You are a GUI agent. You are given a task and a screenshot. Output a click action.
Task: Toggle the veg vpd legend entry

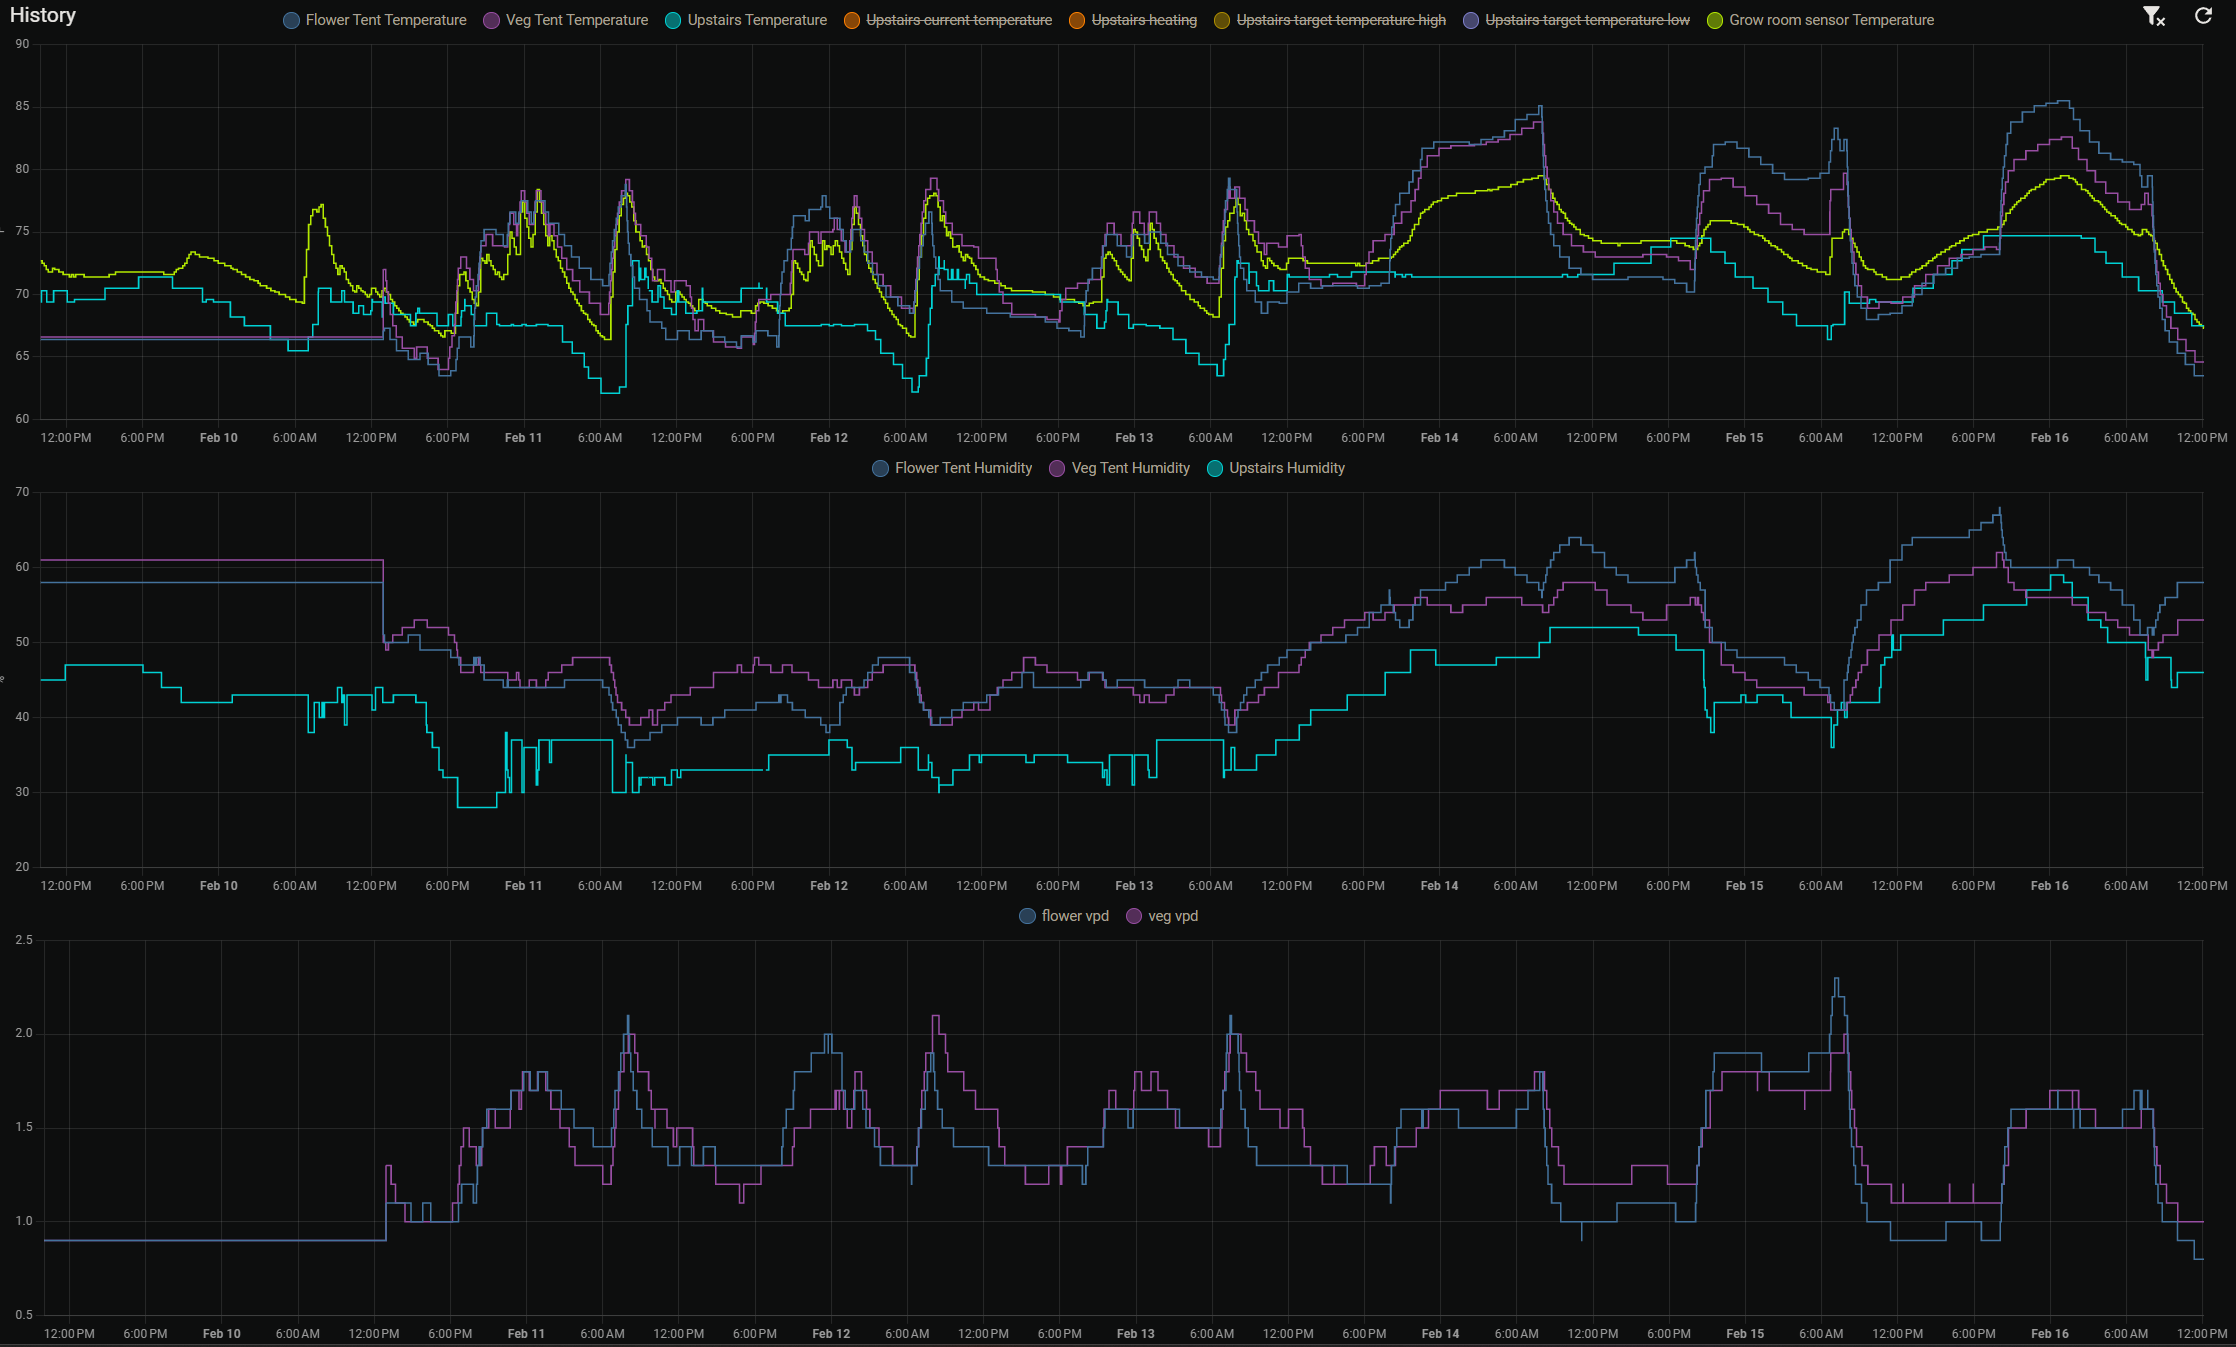pyautogui.click(x=1172, y=916)
